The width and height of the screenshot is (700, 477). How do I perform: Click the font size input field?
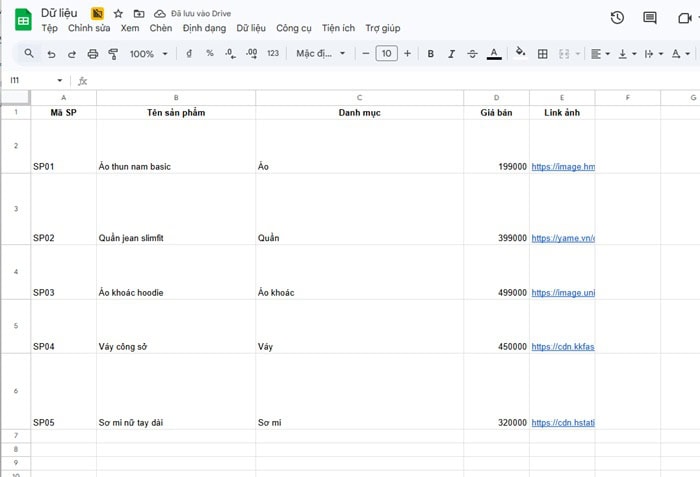pyautogui.click(x=386, y=54)
